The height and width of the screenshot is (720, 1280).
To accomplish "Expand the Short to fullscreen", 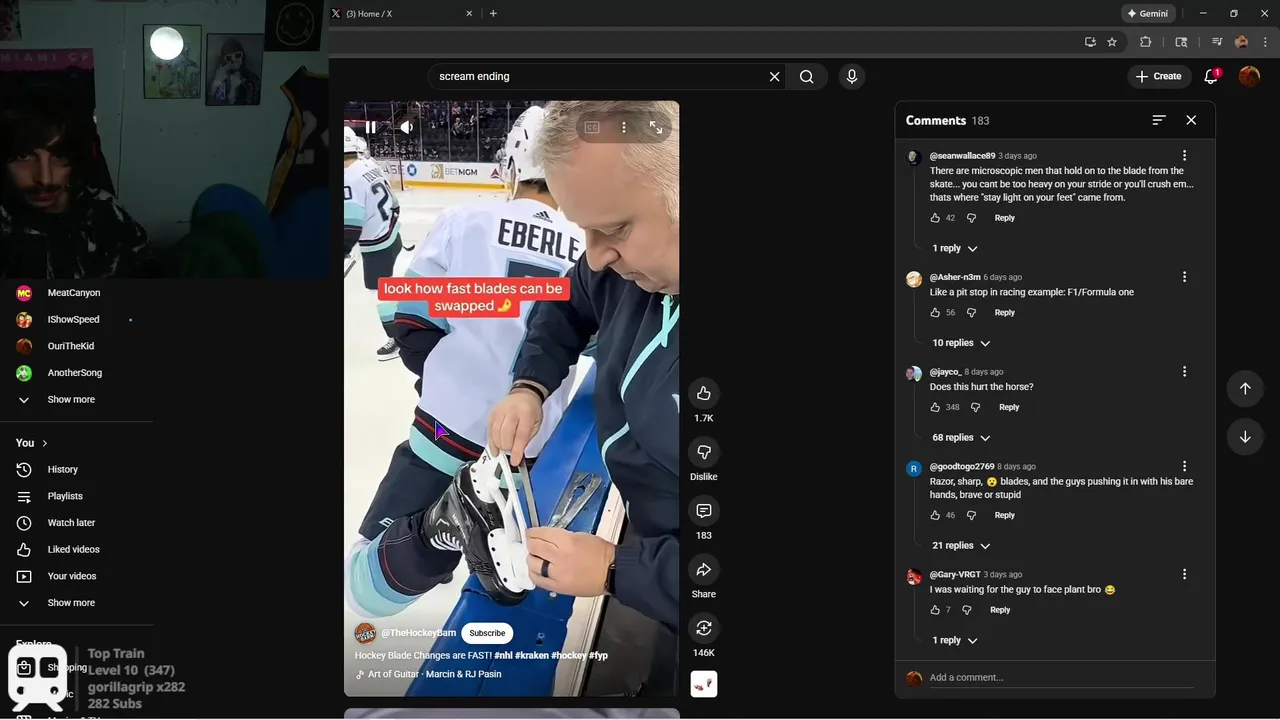I will click(x=656, y=127).
